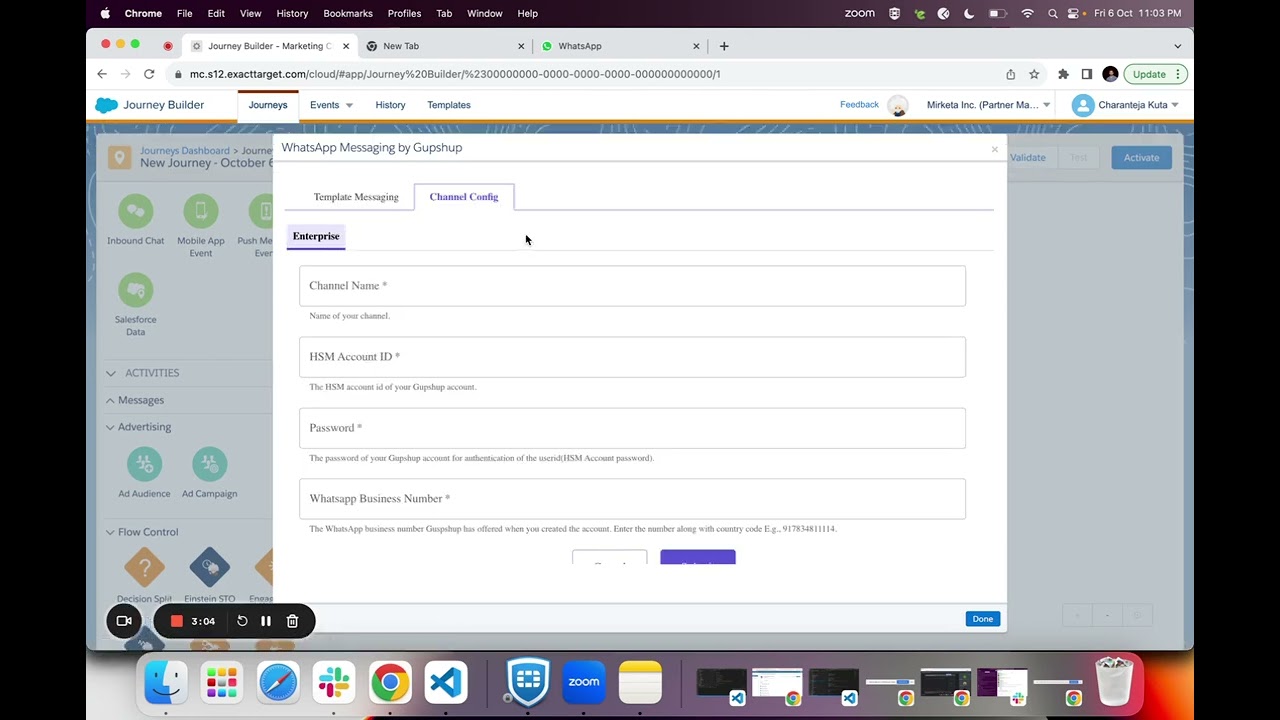Focus the Channel Name field
The height and width of the screenshot is (720, 1280).
632,286
